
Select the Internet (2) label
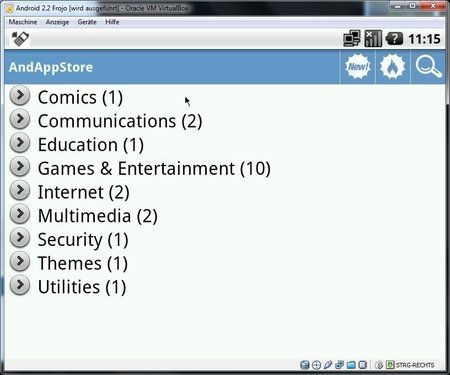point(83,192)
